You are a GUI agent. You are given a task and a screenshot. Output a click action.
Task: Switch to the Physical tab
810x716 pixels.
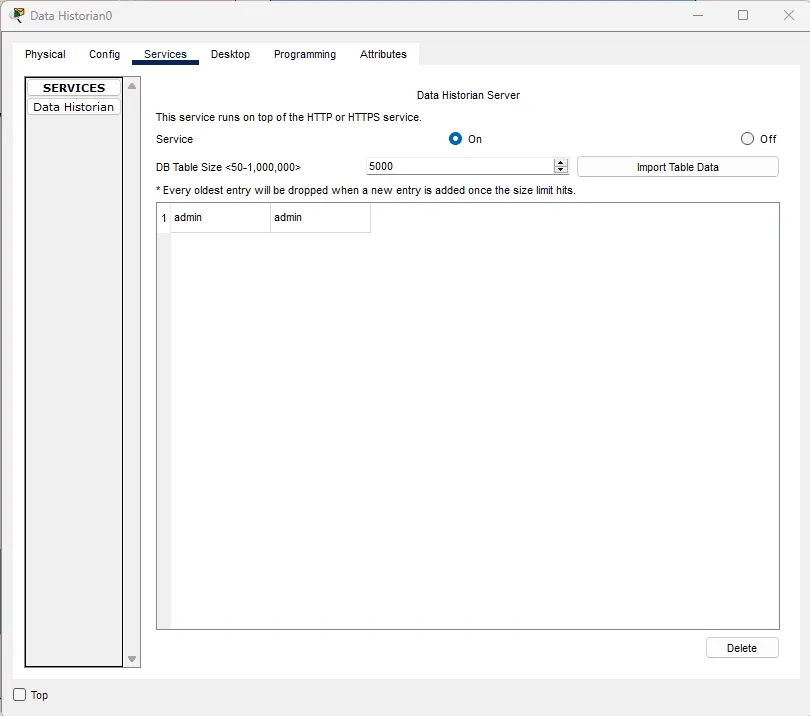coord(45,54)
